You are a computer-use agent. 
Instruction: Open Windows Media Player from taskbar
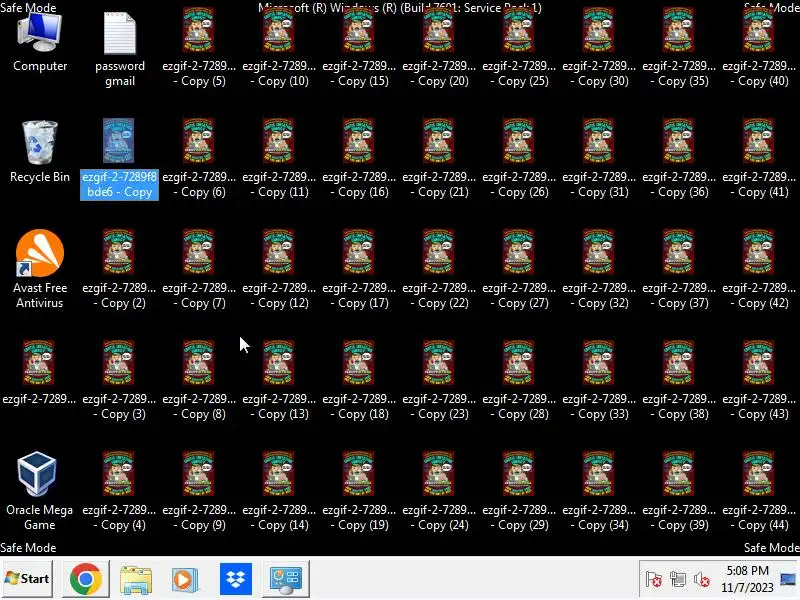pyautogui.click(x=185, y=579)
